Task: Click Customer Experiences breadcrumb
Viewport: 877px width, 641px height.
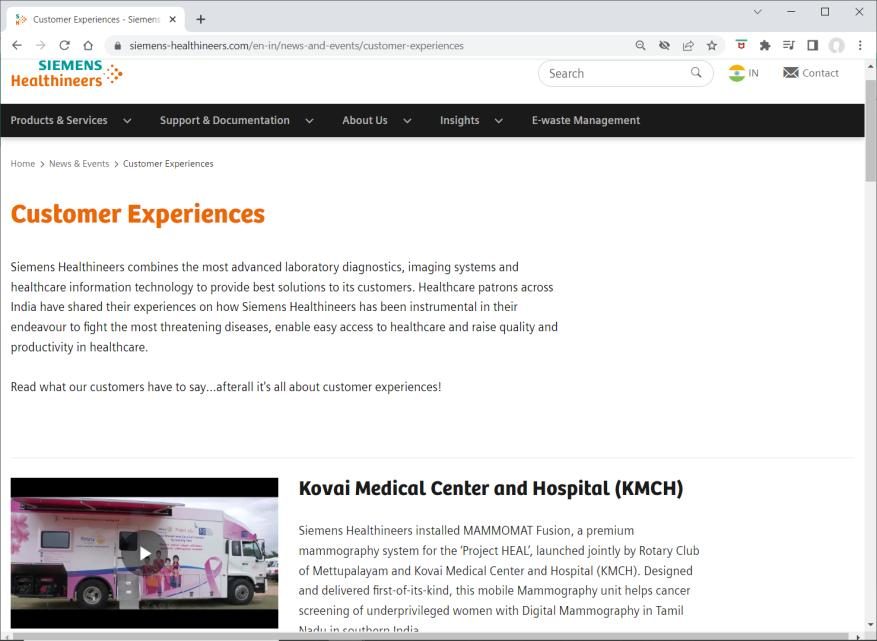Action: click(168, 164)
